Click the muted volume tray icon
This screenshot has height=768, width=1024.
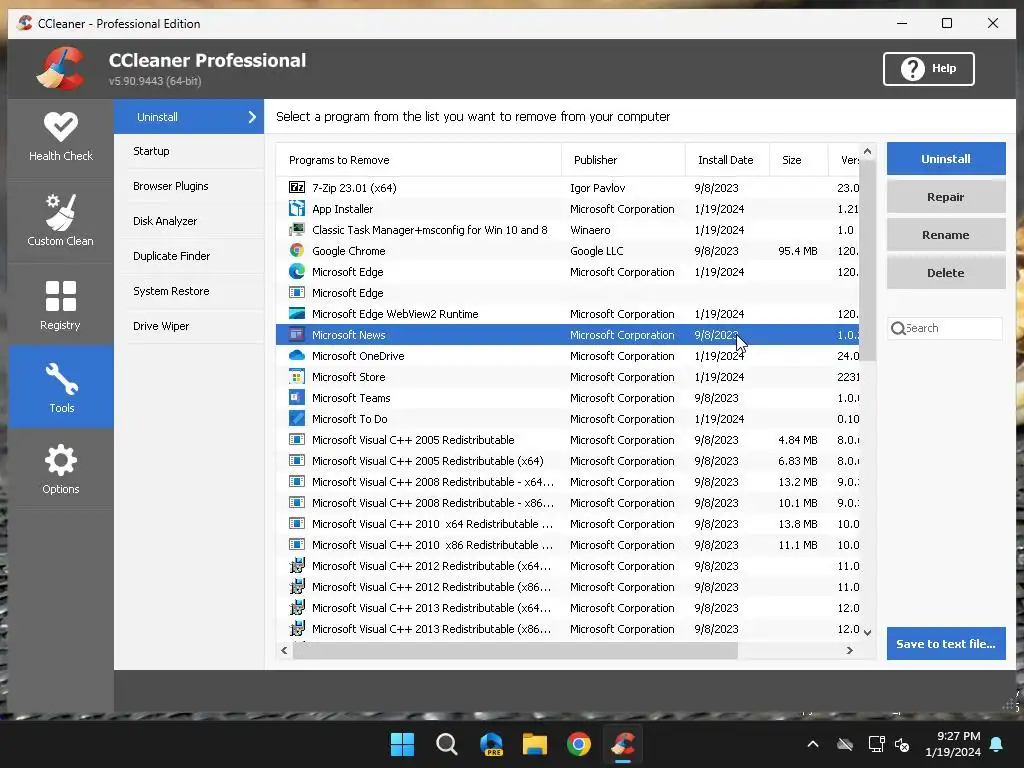903,744
